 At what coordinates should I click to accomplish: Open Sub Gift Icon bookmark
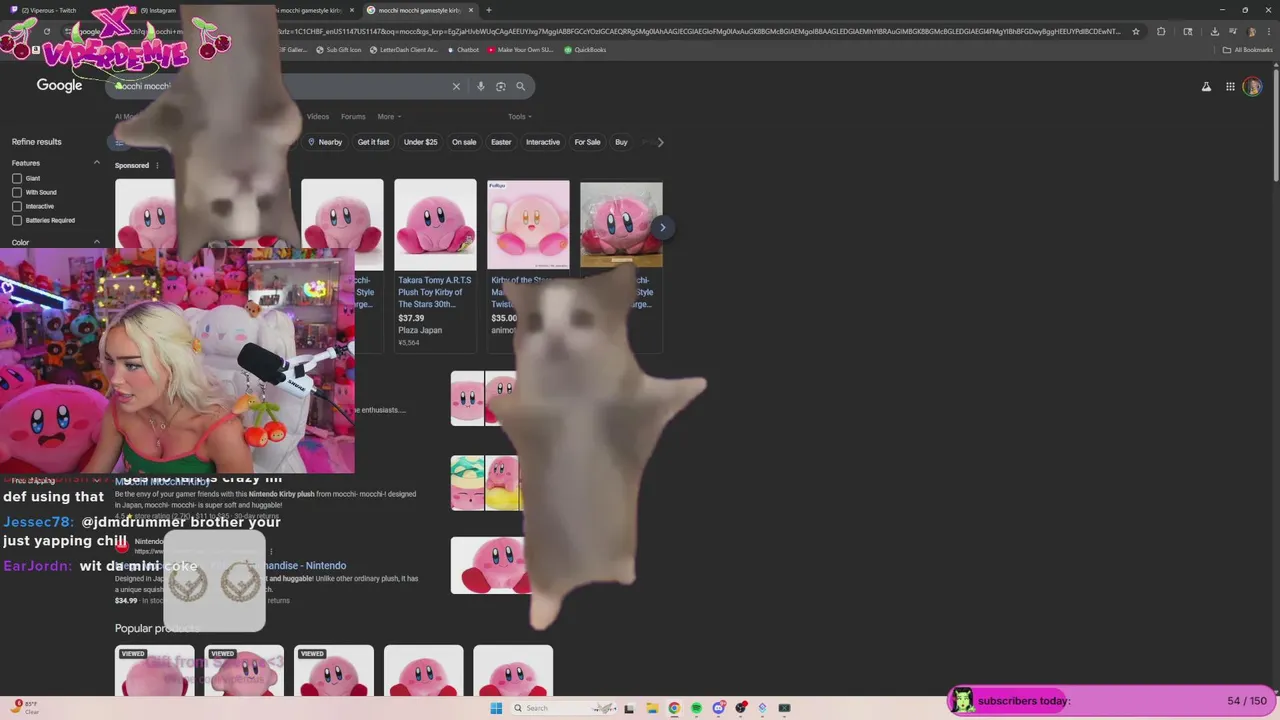339,49
